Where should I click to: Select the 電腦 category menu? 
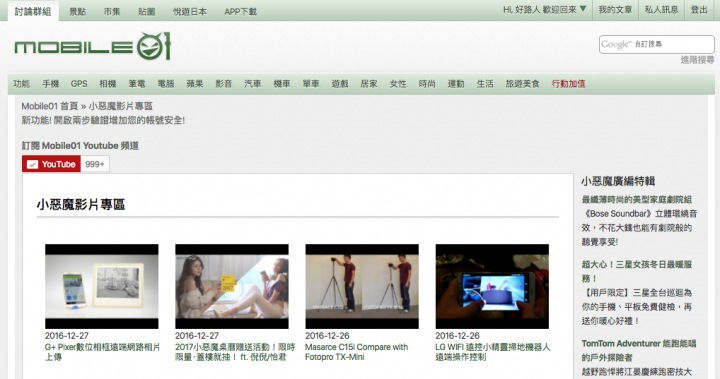tap(166, 84)
